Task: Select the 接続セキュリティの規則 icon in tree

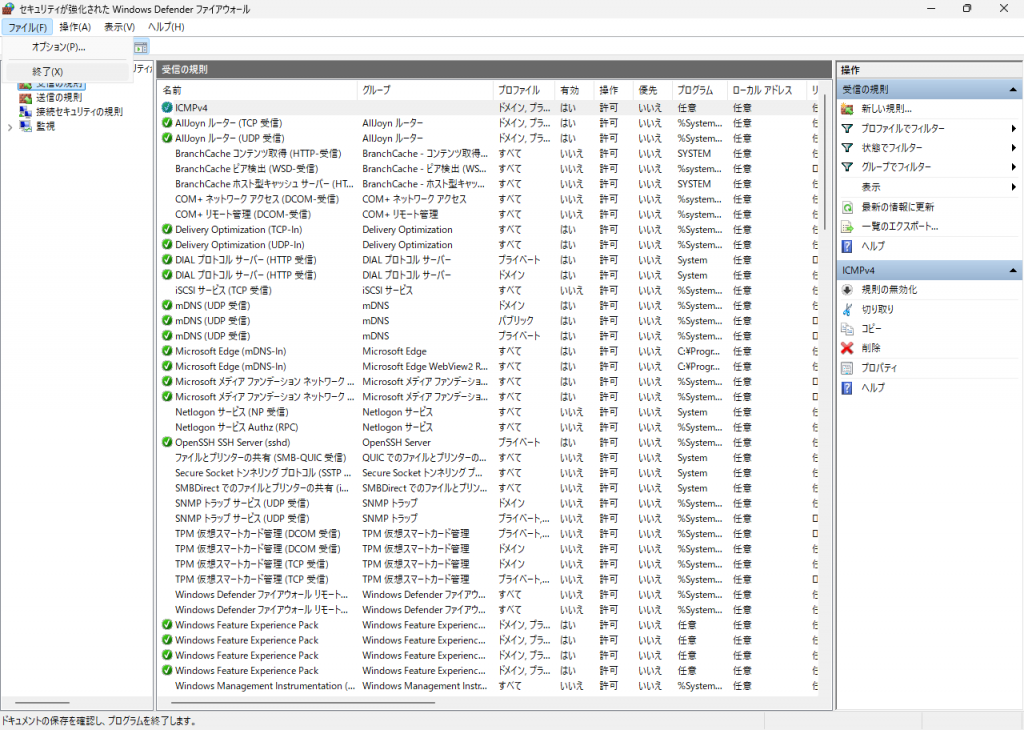Action: coord(25,112)
